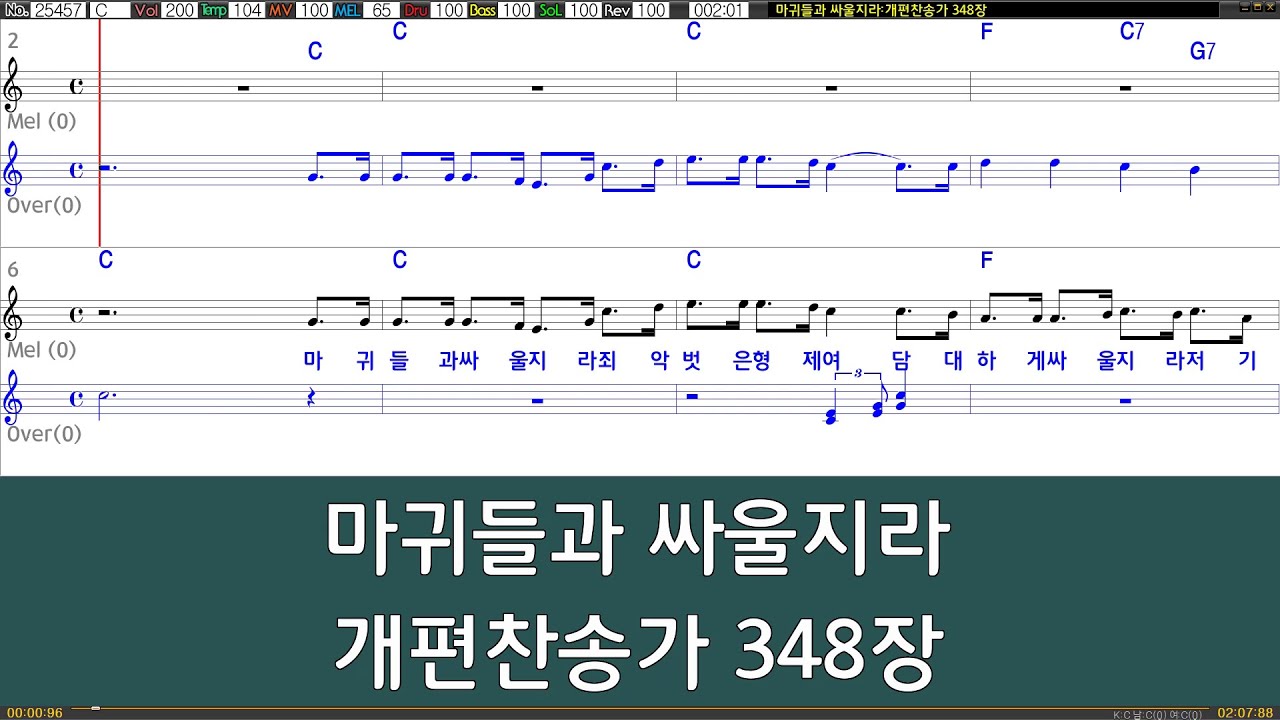
Task: Click the measure counter 002:01
Action: pyautogui.click(x=717, y=10)
